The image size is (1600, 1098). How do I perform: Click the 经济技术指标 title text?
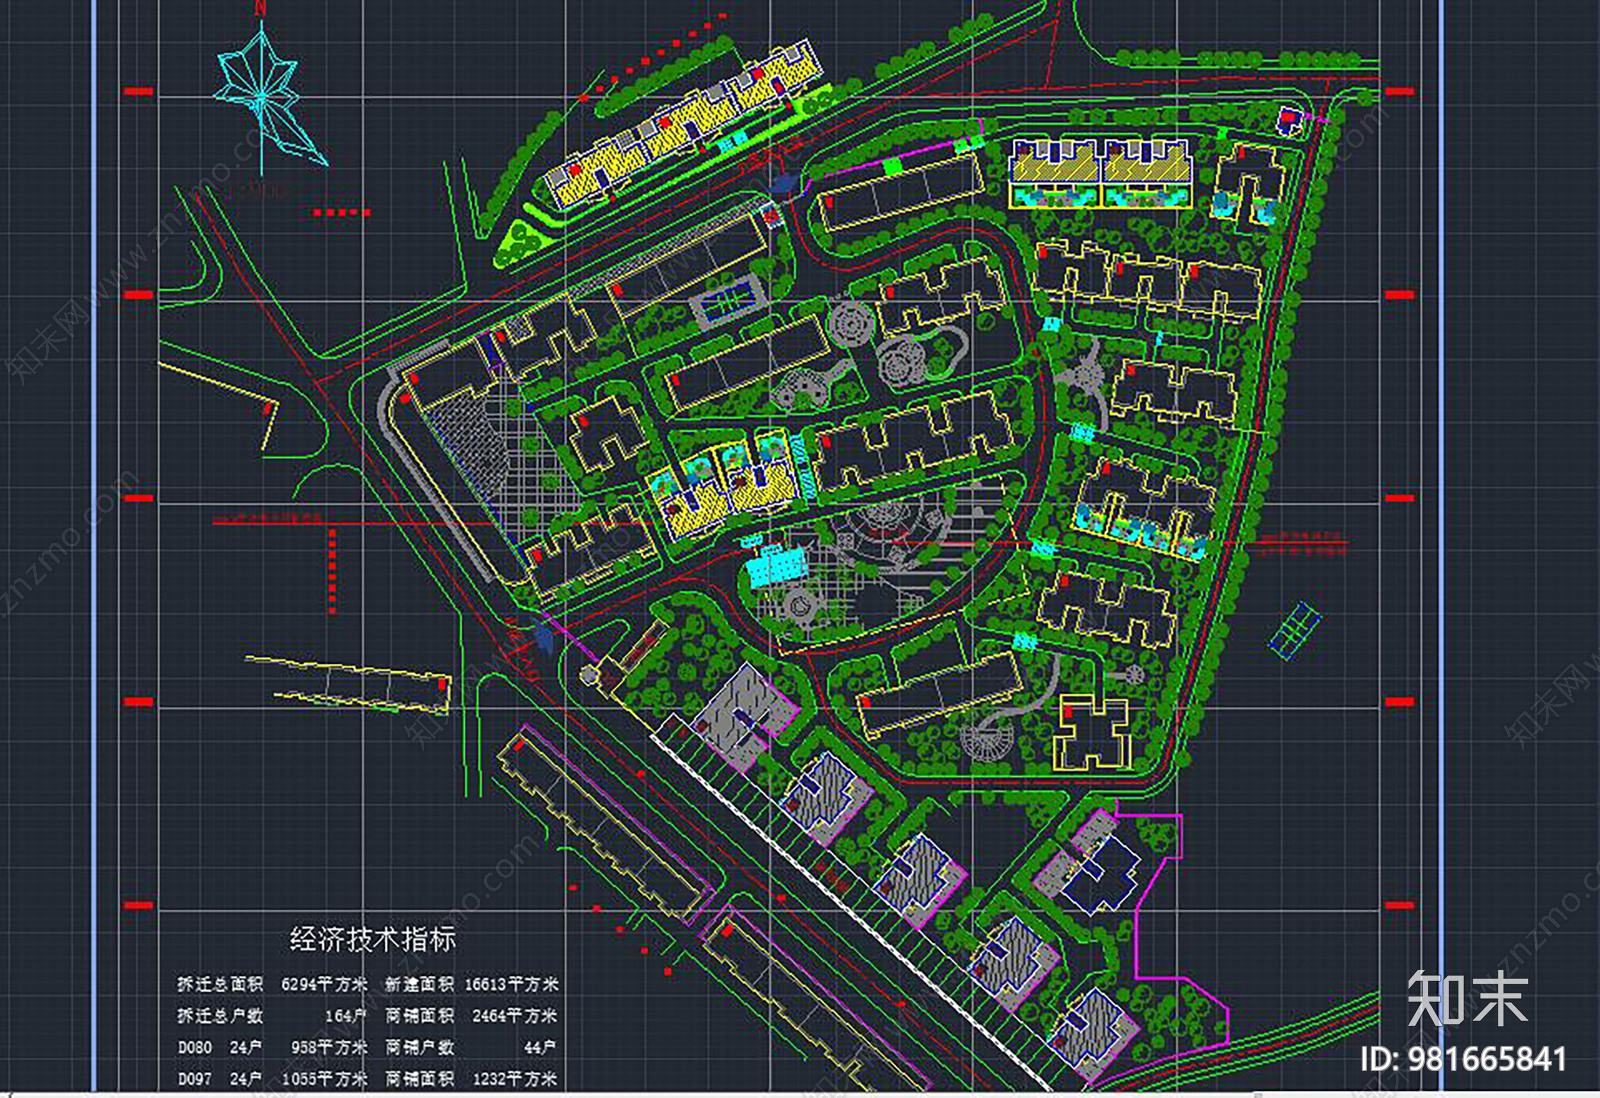[x=373, y=938]
